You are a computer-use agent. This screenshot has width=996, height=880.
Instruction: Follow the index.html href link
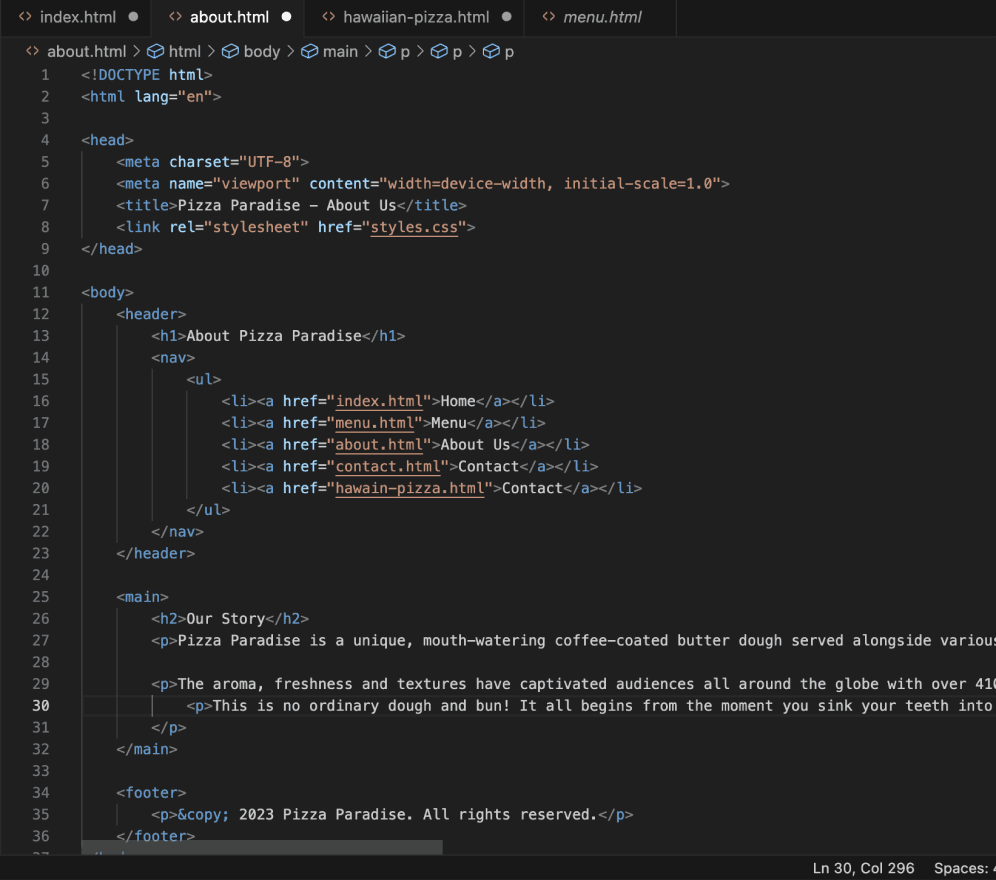379,402
